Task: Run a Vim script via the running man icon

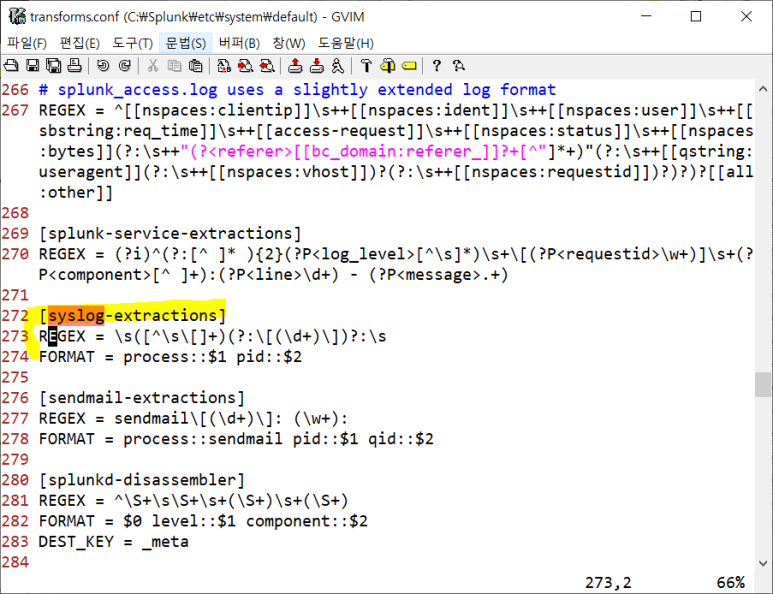Action: 338,66
